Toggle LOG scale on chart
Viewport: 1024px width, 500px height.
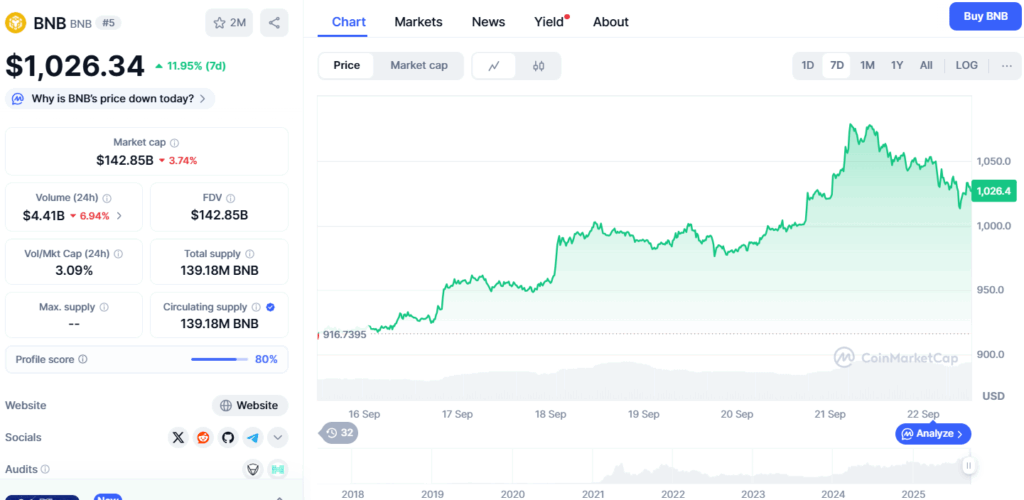pos(967,65)
